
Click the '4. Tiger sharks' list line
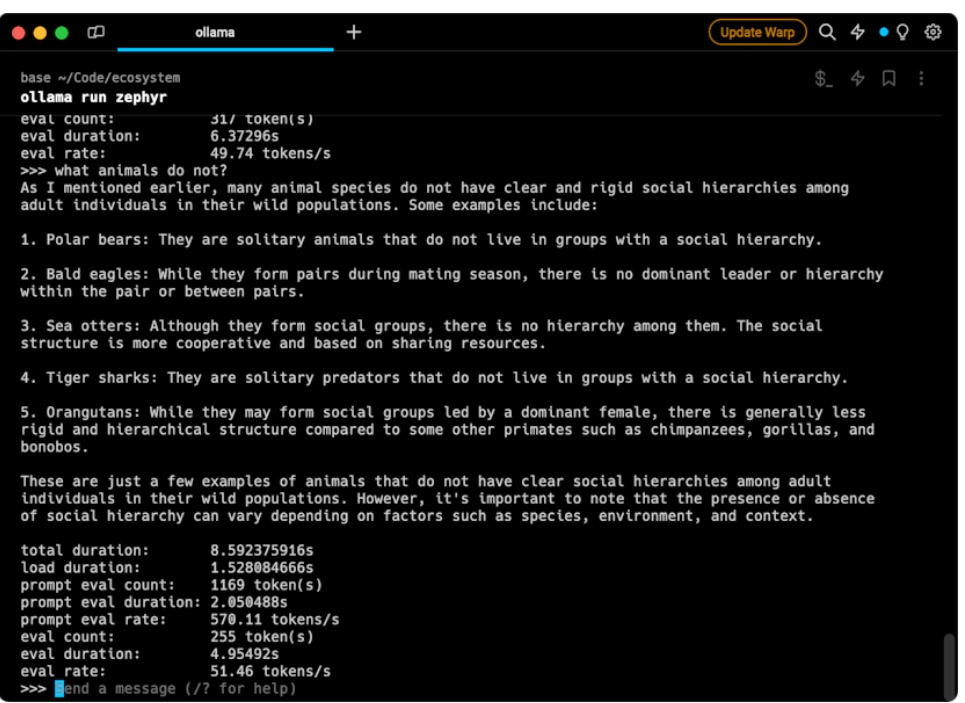click(x=434, y=377)
